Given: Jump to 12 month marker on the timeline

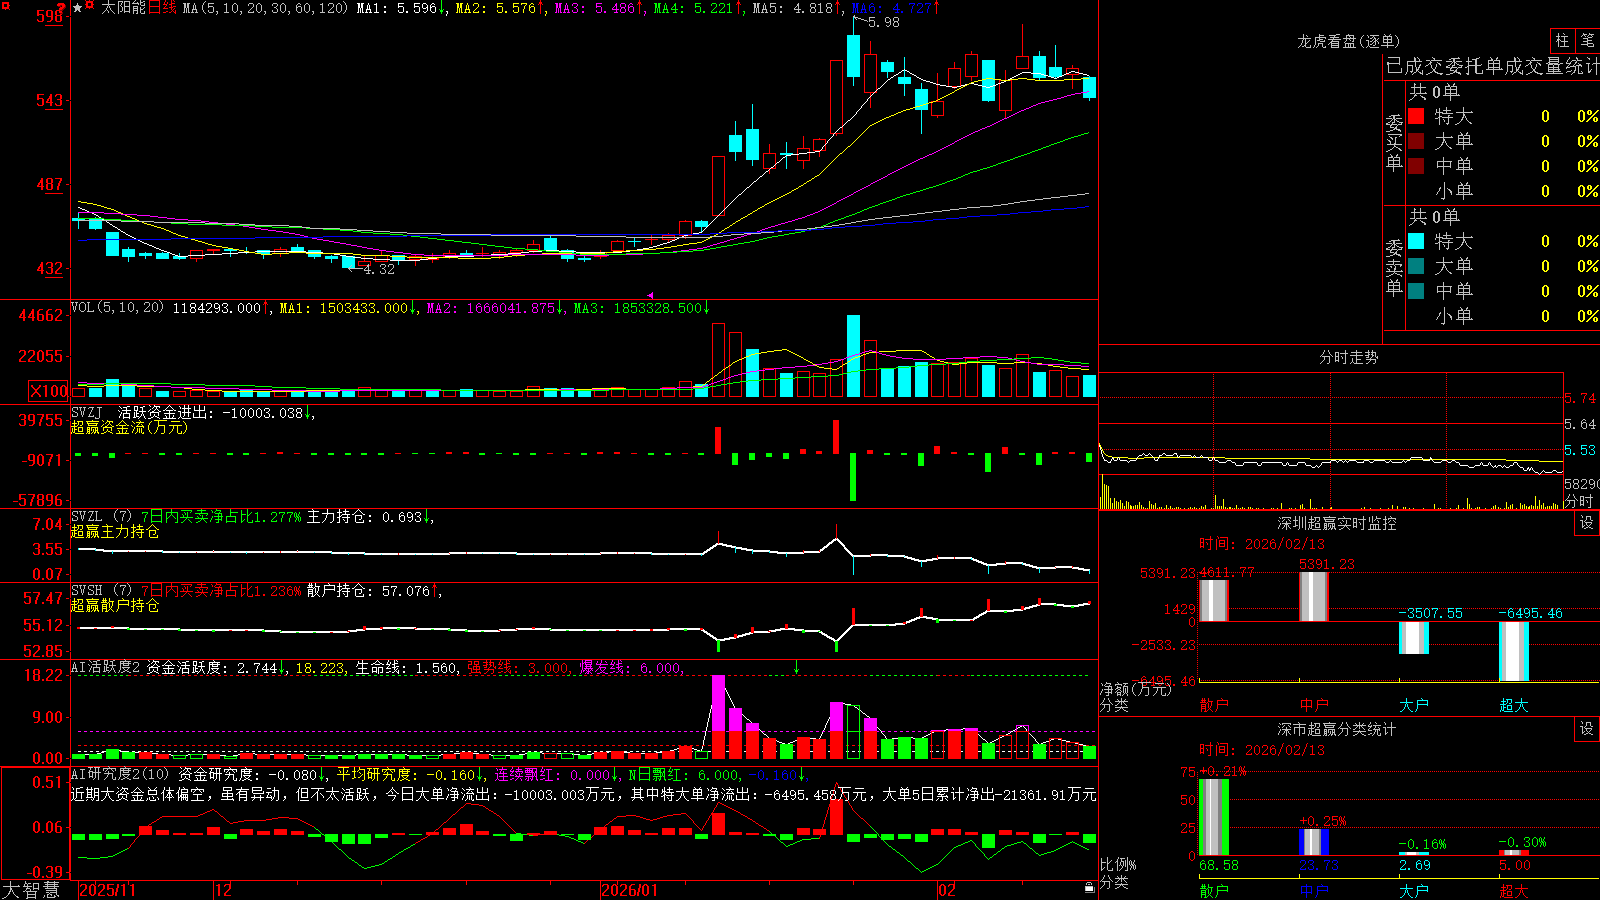Looking at the screenshot, I should (224, 890).
